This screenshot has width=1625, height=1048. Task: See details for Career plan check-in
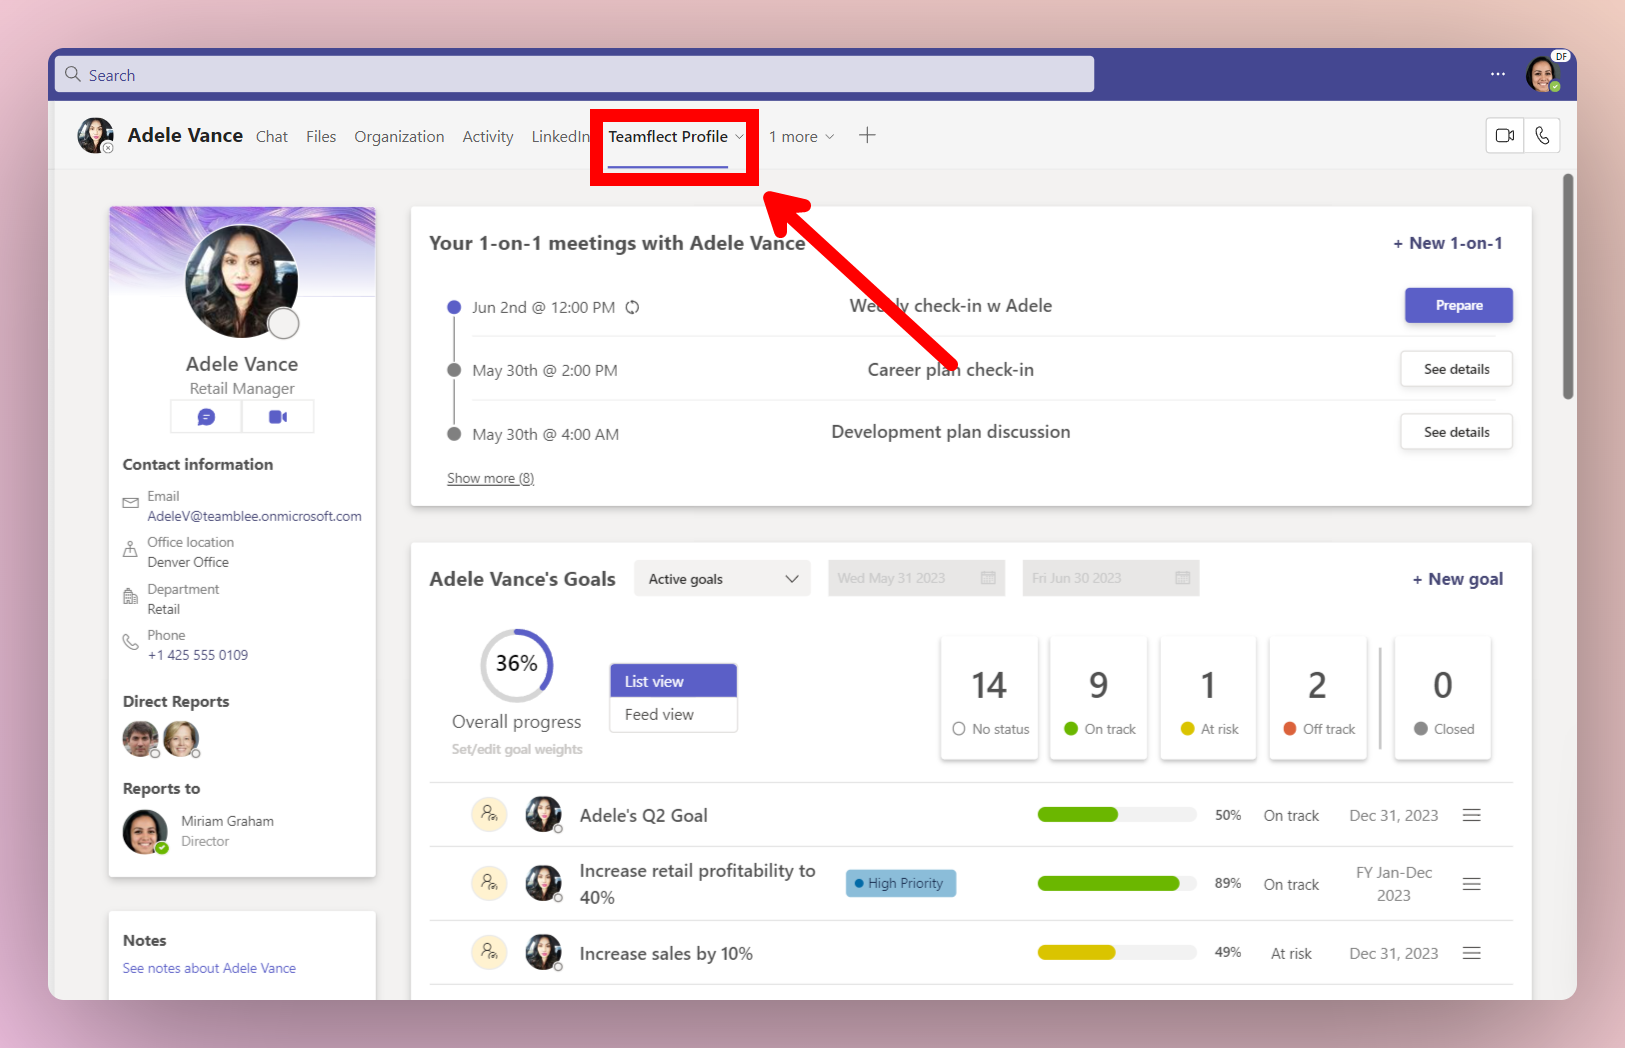pos(1456,369)
